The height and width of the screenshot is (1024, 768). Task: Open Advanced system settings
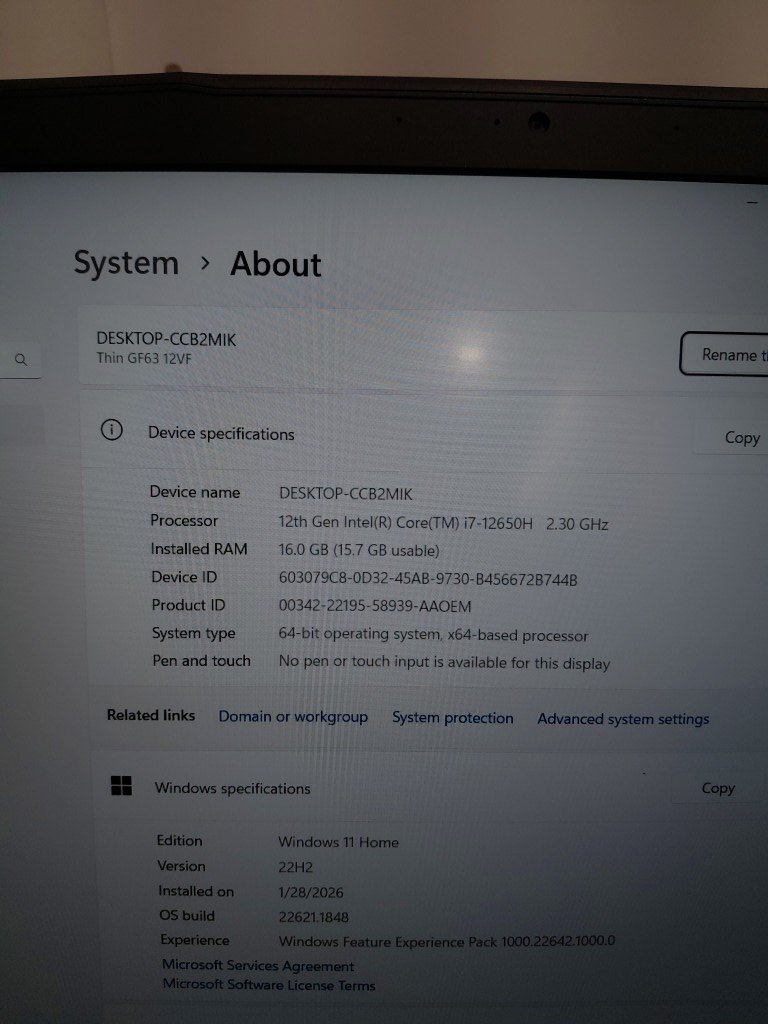tap(623, 719)
